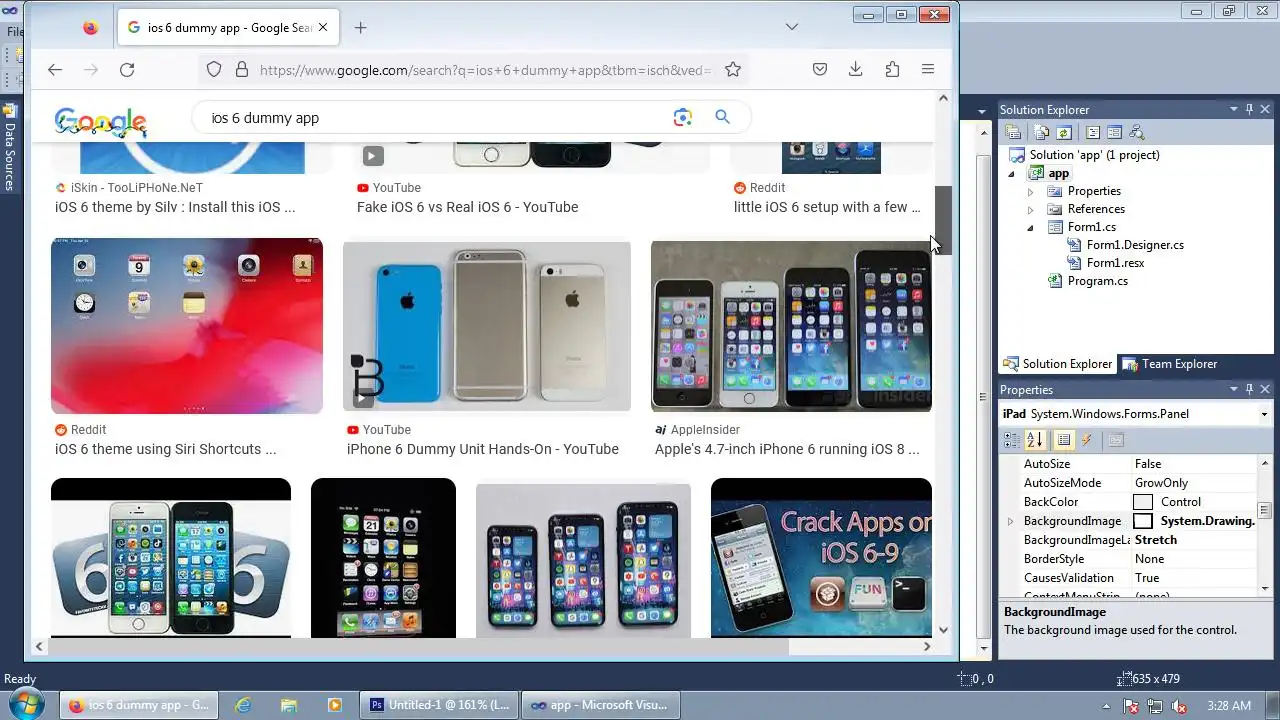This screenshot has width=1280, height=720.
Task: Expand the References node
Action: tap(1030, 209)
